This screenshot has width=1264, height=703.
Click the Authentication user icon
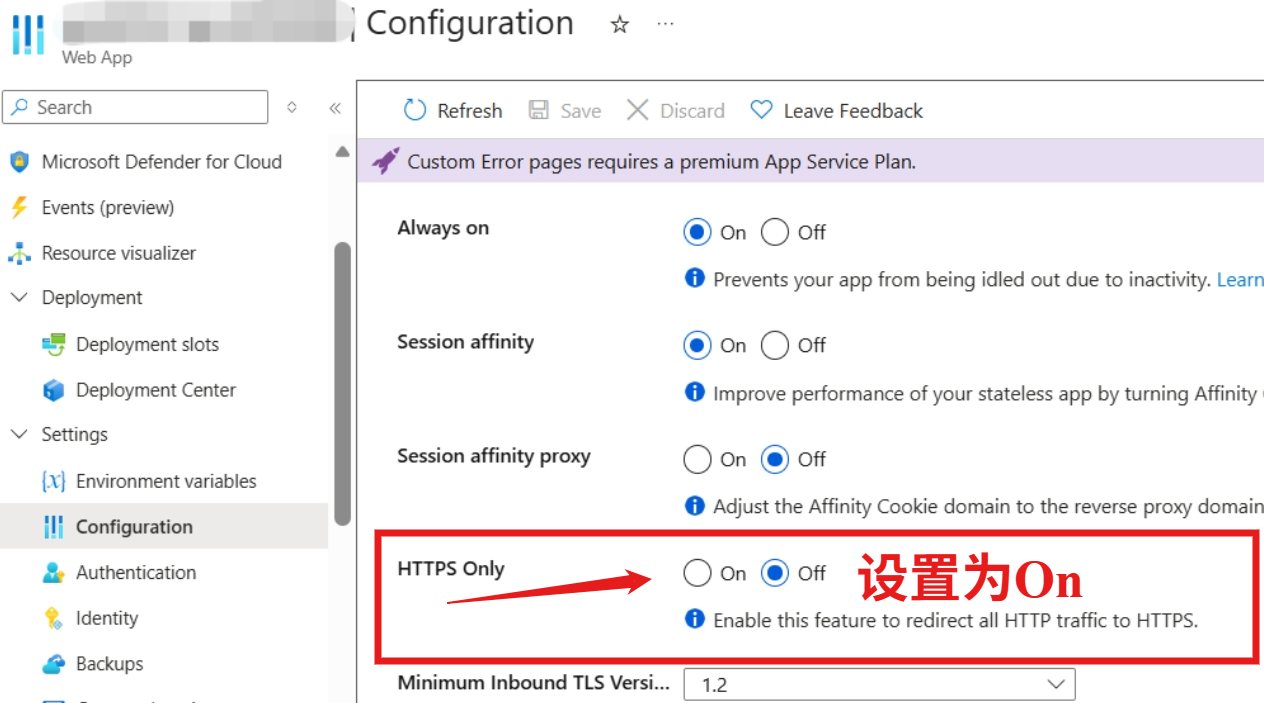54,572
